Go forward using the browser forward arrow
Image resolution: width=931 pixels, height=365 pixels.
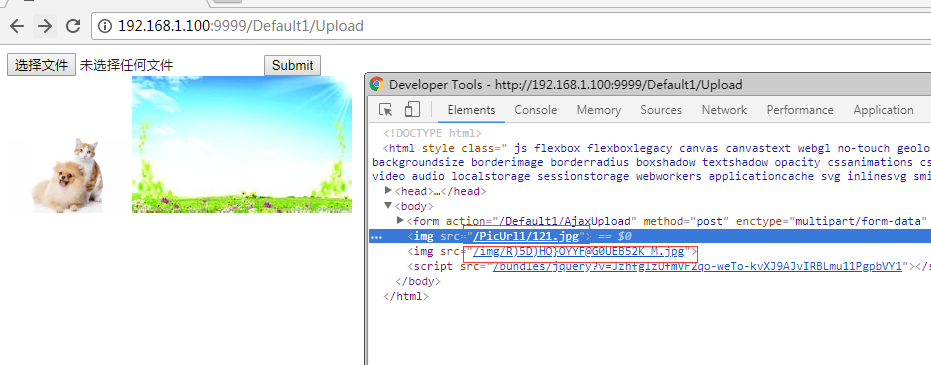(x=45, y=26)
